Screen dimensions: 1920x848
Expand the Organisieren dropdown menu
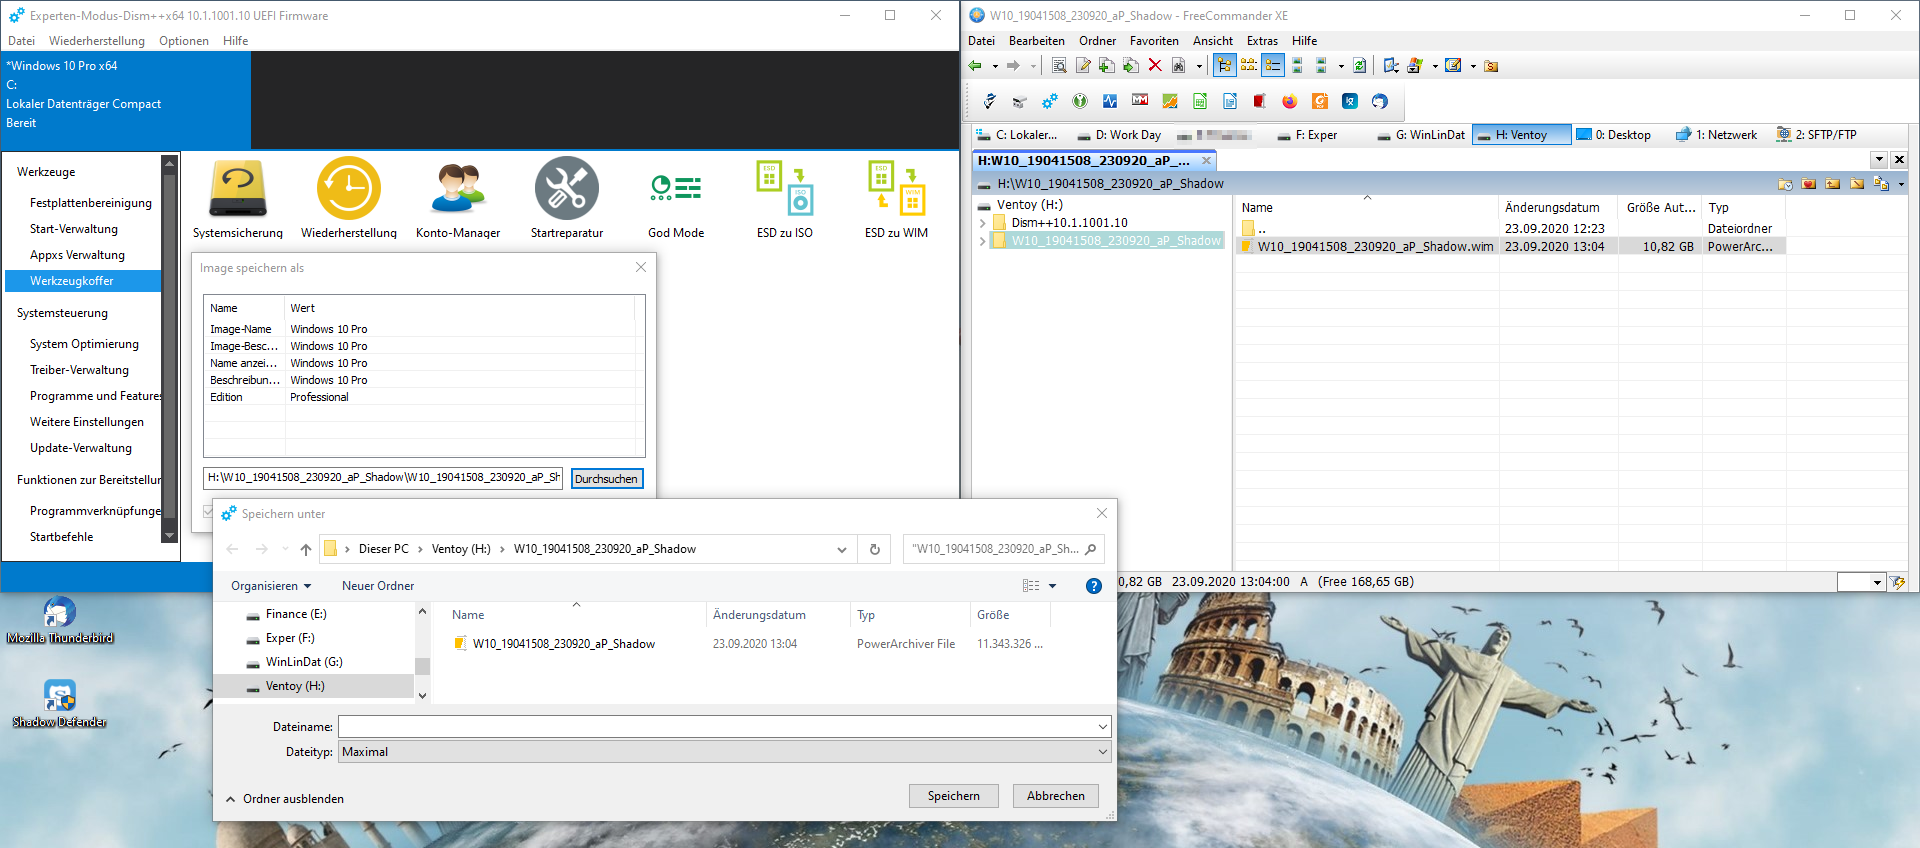click(x=270, y=586)
